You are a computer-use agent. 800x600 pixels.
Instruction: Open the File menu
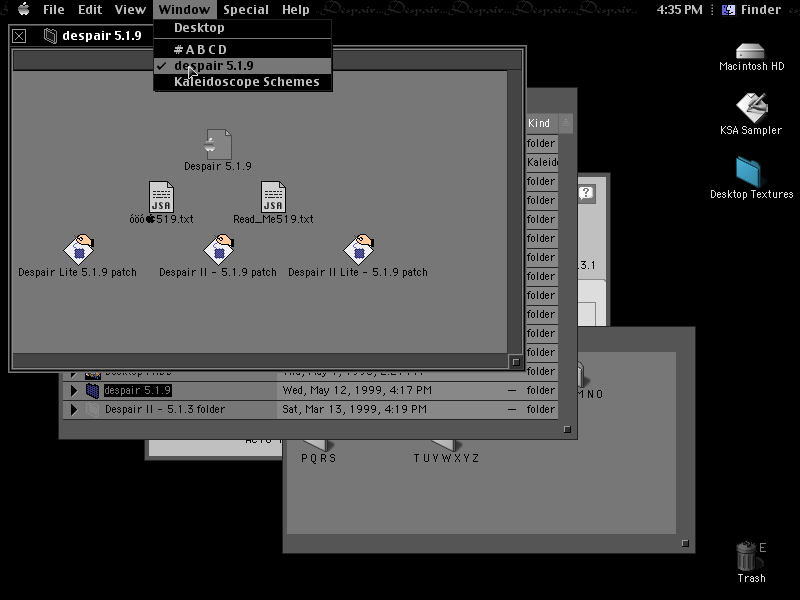[x=54, y=9]
